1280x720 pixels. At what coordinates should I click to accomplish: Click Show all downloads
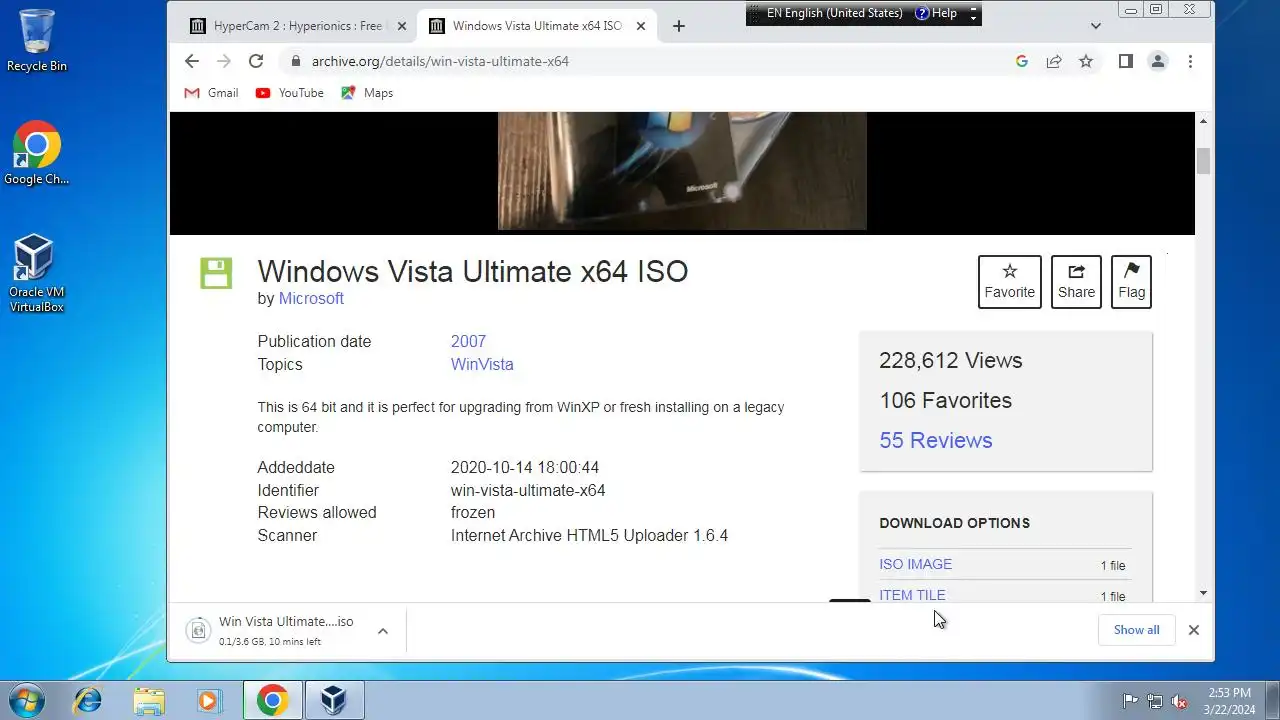pyautogui.click(x=1137, y=630)
